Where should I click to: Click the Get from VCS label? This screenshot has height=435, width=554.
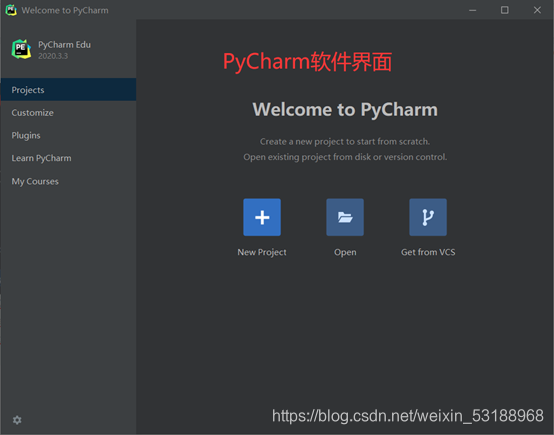click(428, 252)
